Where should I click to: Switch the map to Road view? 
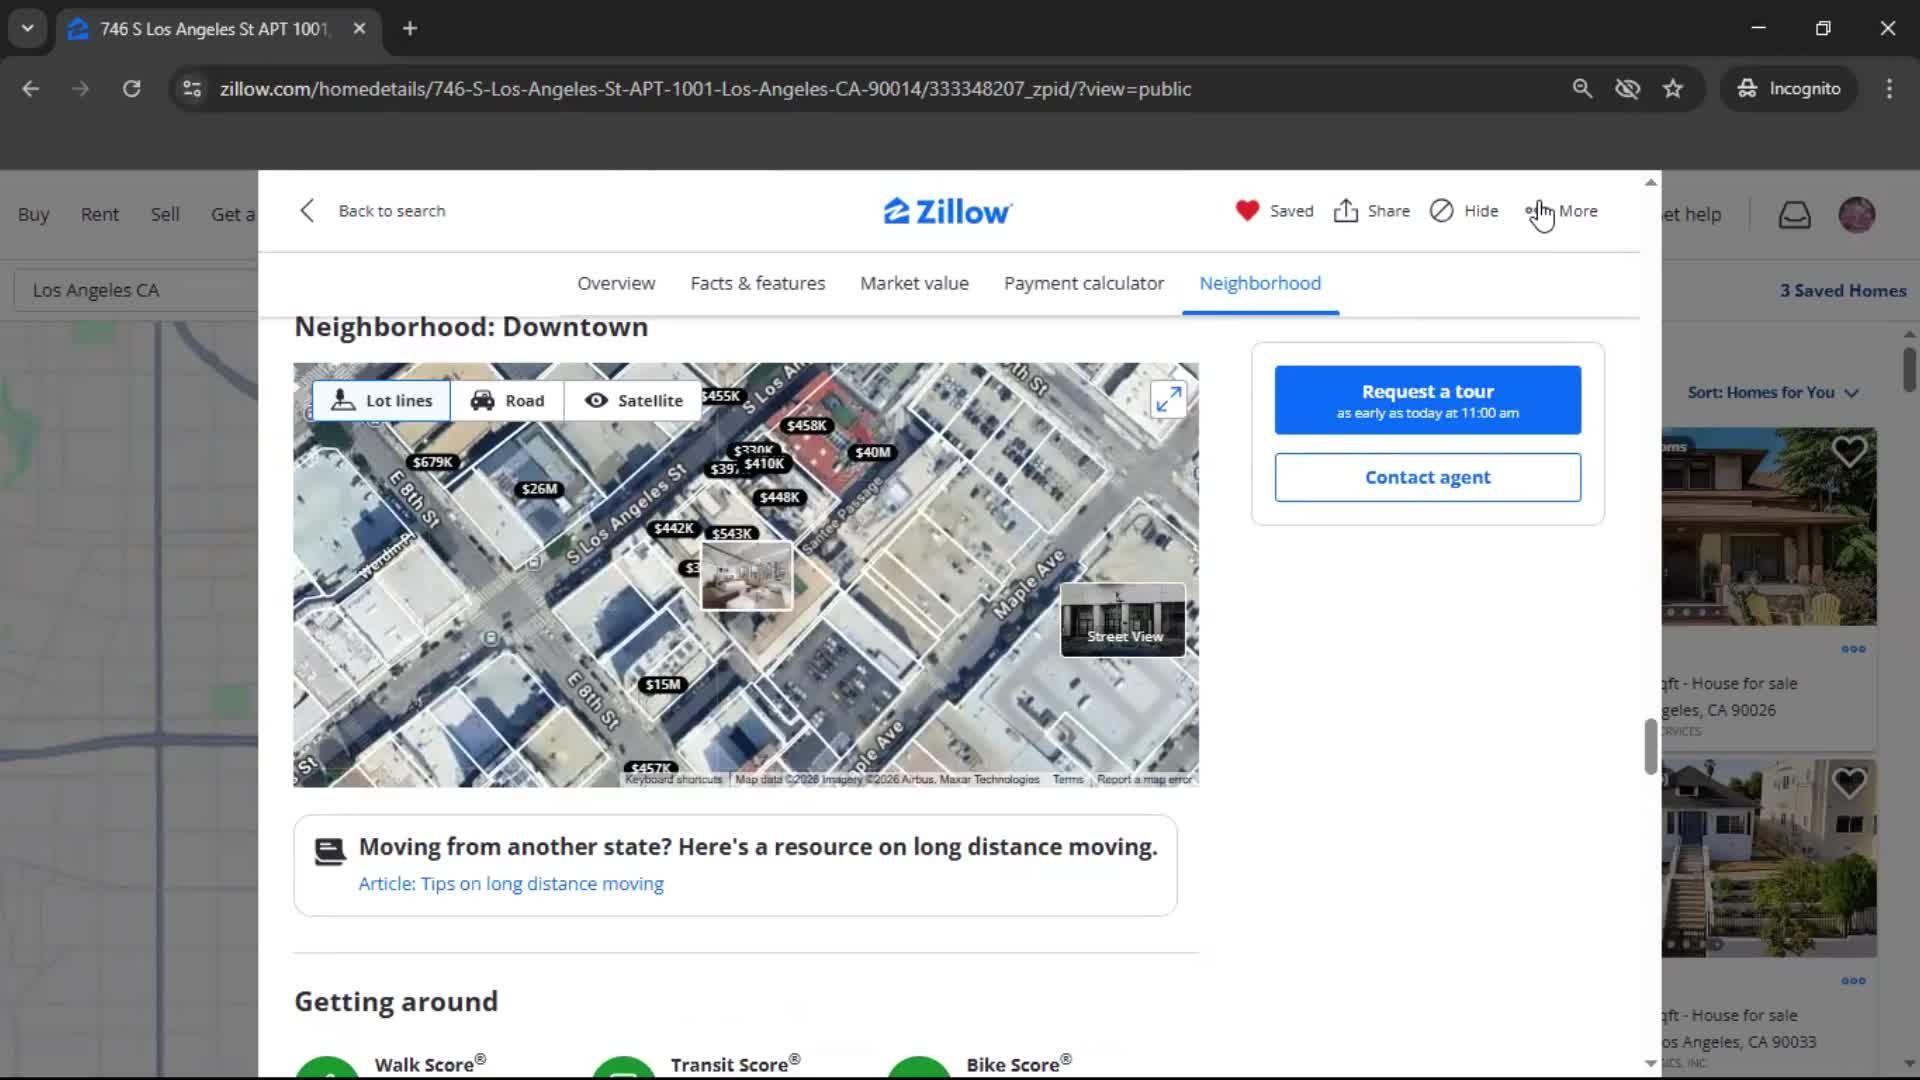[508, 400]
